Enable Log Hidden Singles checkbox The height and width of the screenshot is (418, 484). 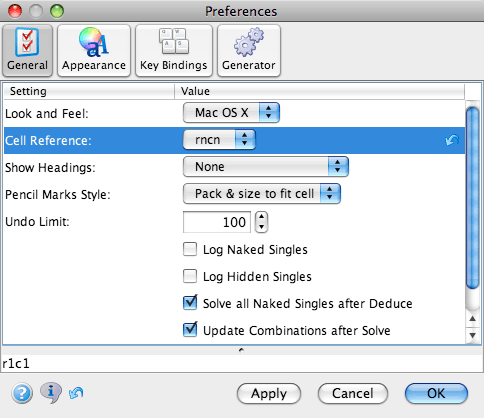(x=190, y=276)
